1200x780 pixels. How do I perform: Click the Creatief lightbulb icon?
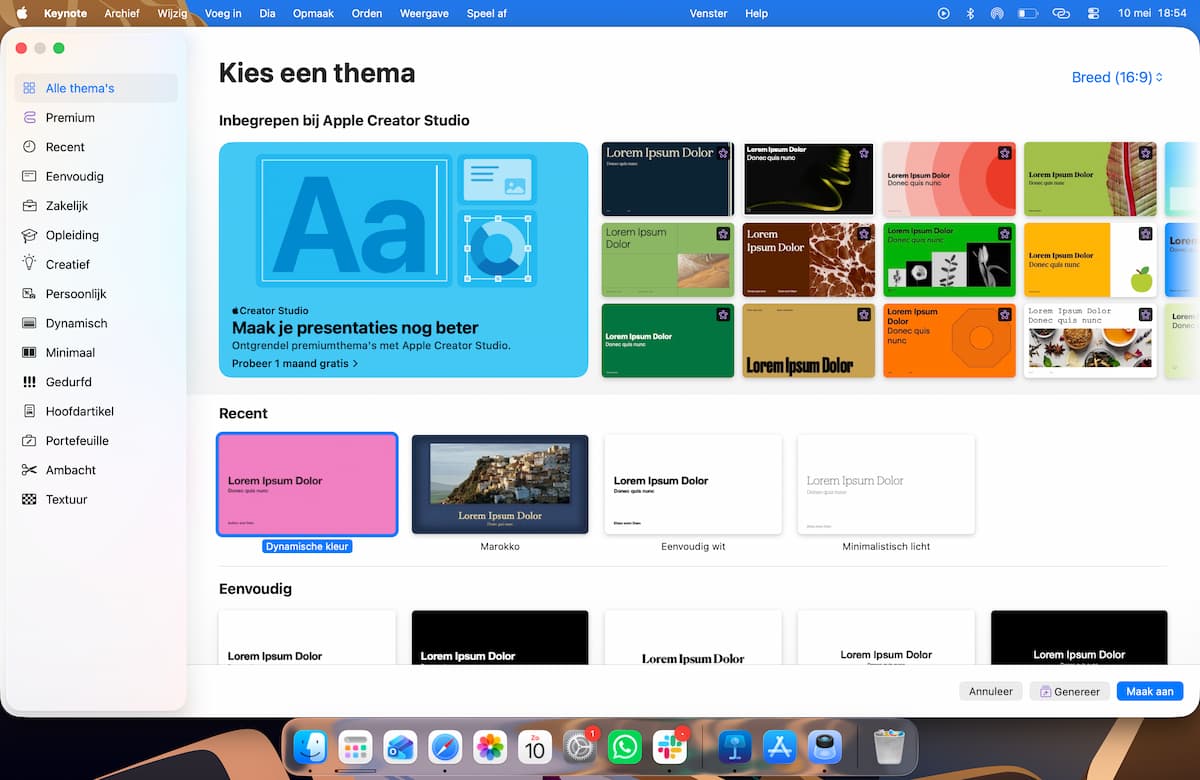click(29, 264)
